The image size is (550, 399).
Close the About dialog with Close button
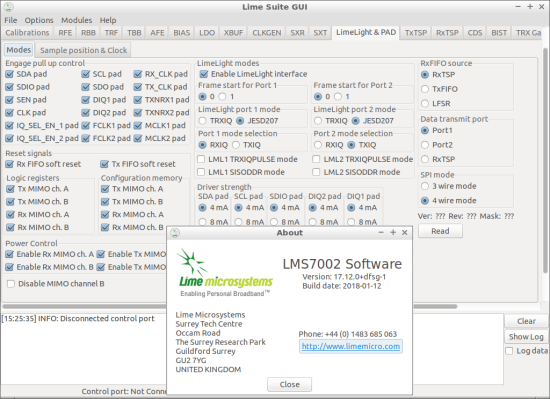click(x=289, y=384)
